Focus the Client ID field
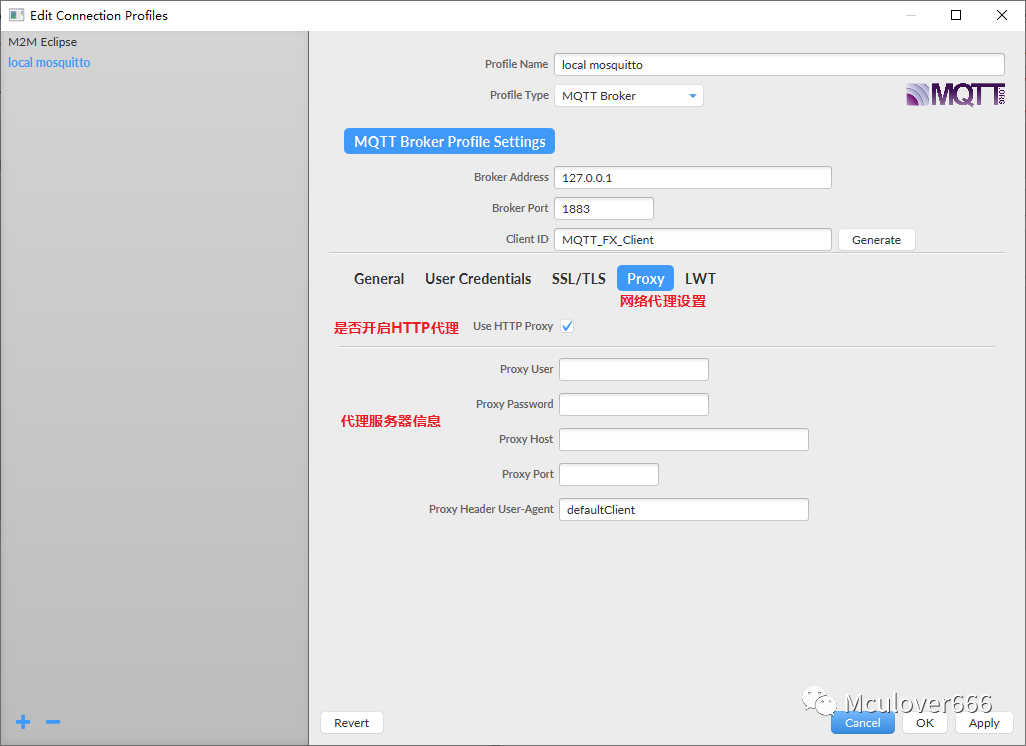The height and width of the screenshot is (746, 1026). [693, 240]
